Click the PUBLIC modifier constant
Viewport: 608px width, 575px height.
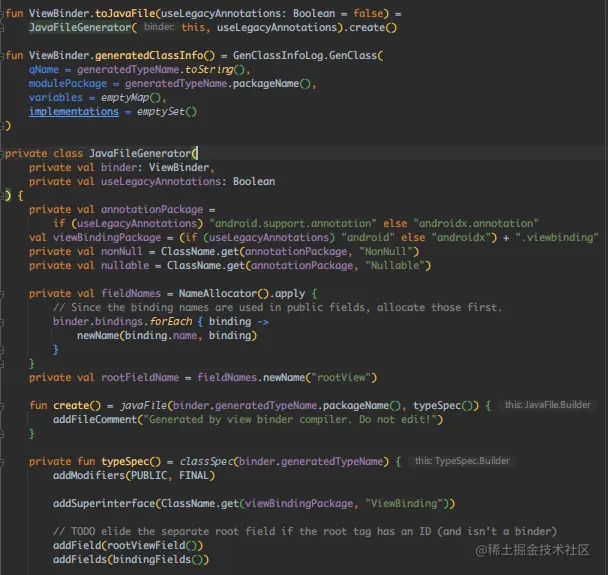(149, 475)
